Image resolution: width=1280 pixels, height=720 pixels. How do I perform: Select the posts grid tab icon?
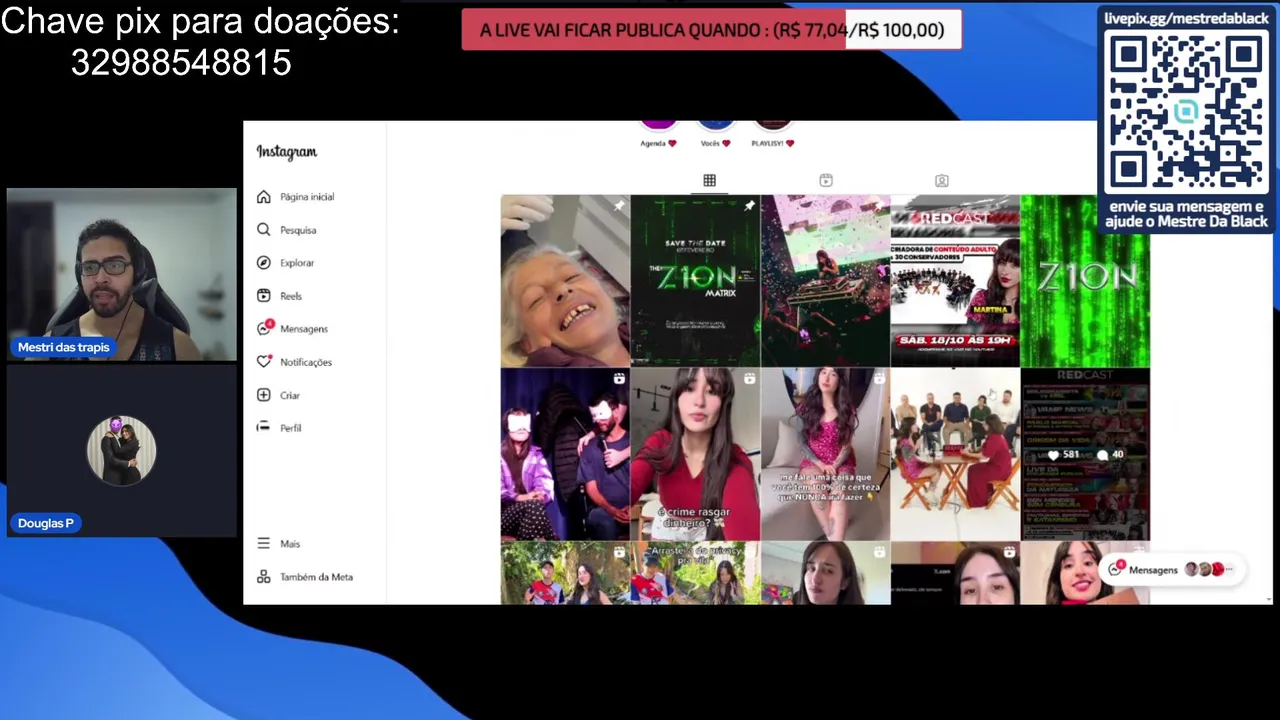coord(709,180)
